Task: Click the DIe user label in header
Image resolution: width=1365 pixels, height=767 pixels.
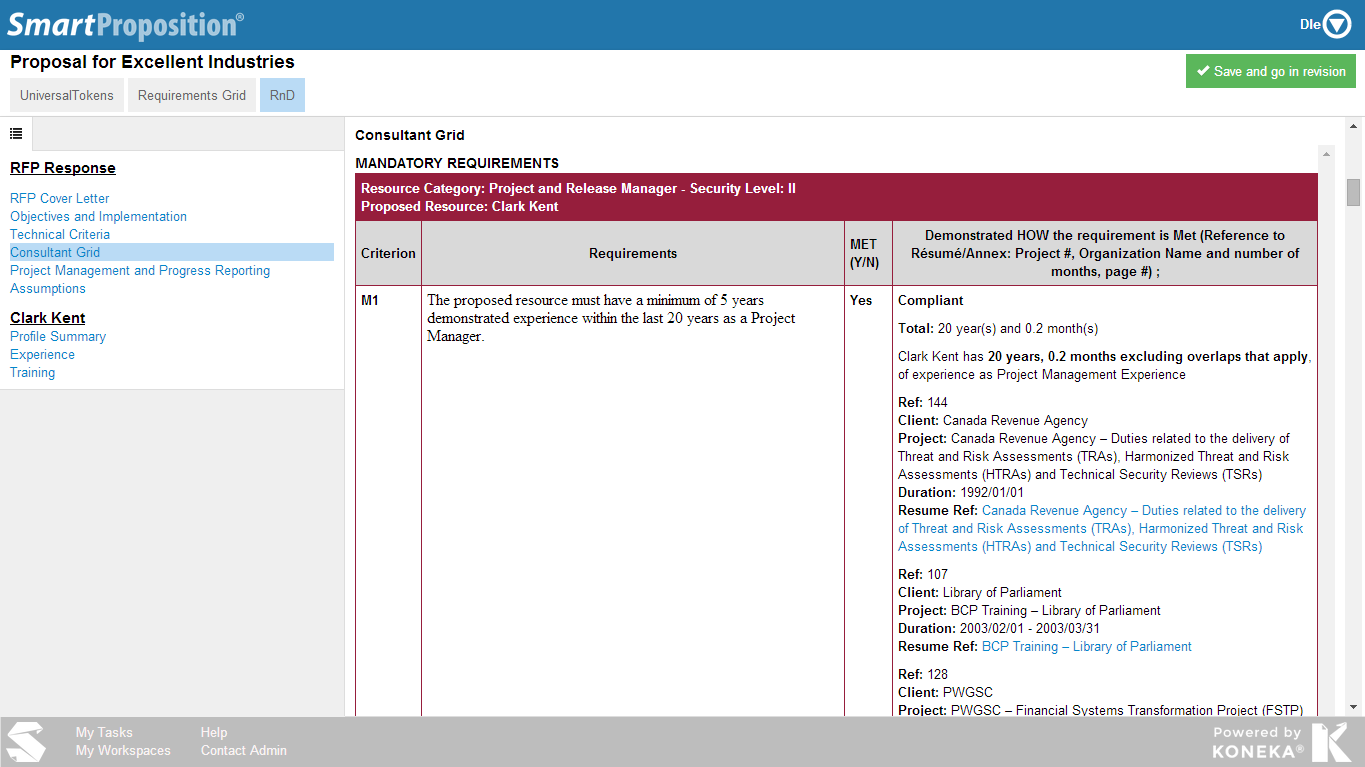Action: point(1310,25)
